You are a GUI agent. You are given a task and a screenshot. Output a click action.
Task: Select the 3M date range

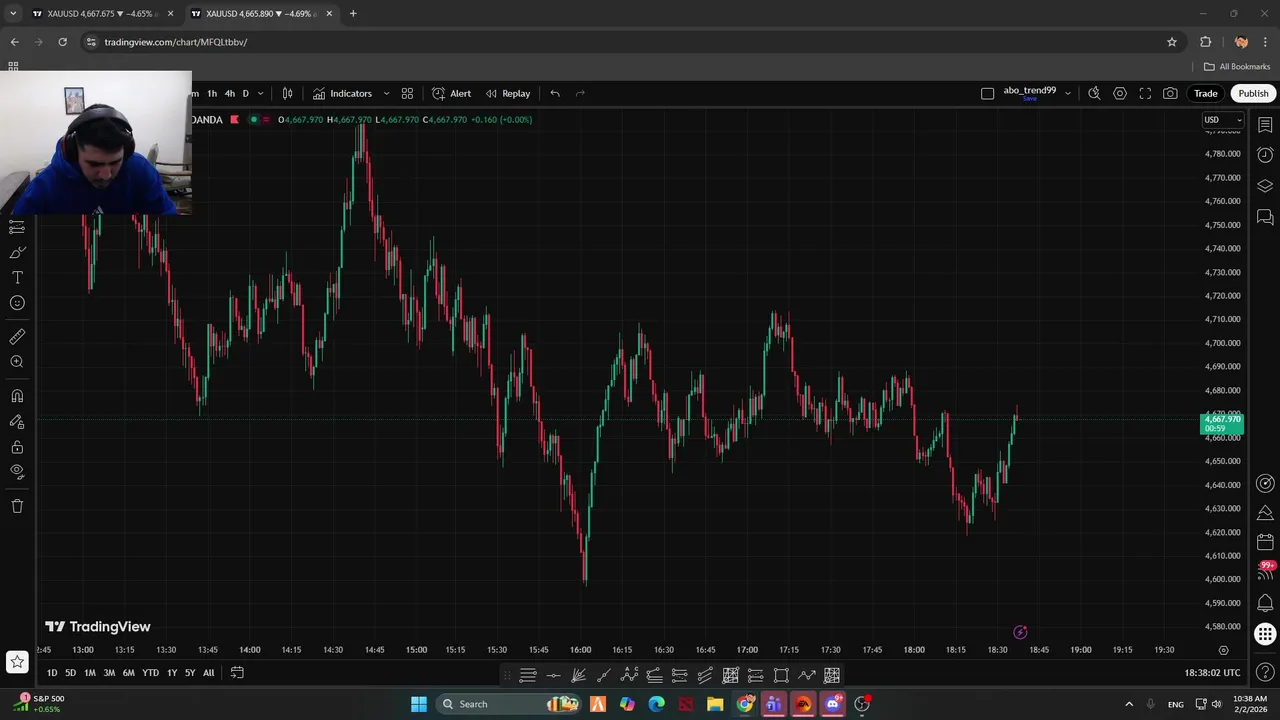109,673
